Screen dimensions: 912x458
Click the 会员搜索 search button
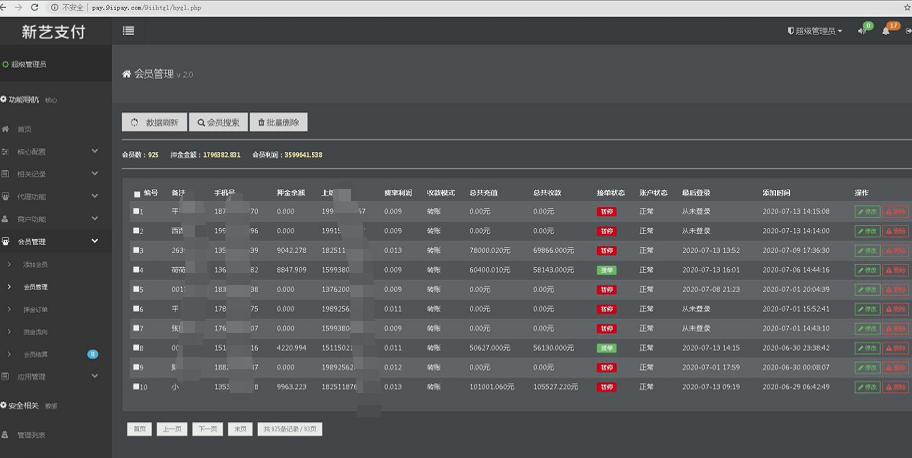click(x=217, y=122)
